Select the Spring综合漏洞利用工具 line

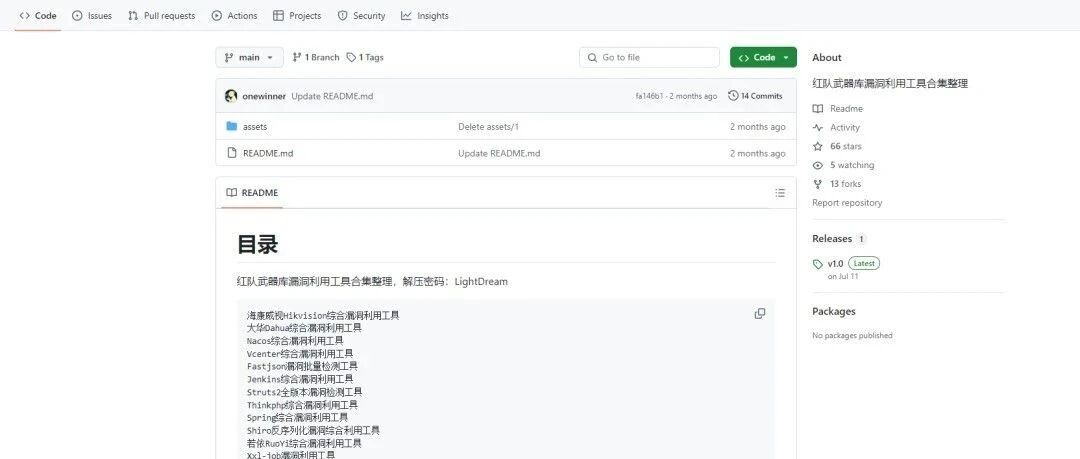click(298, 417)
